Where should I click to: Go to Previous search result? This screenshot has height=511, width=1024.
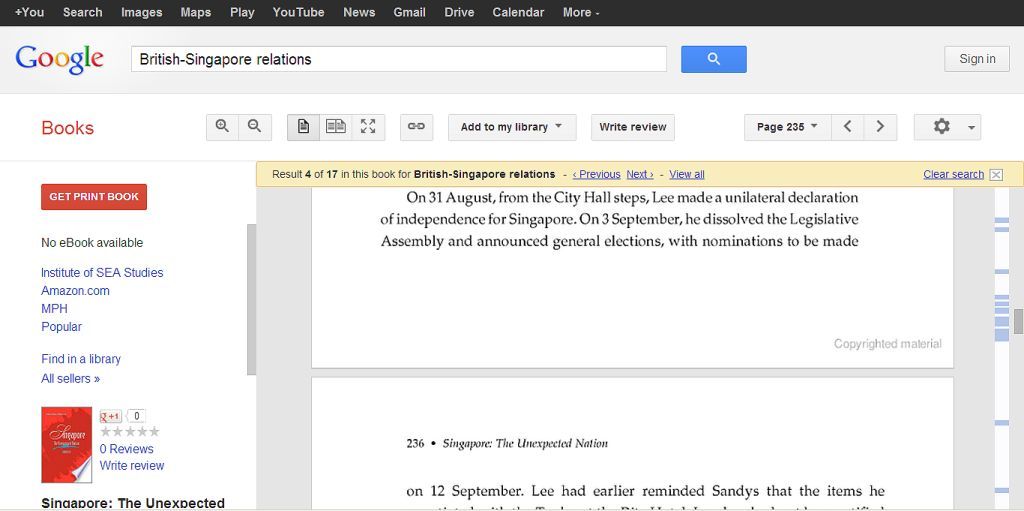[x=596, y=174]
